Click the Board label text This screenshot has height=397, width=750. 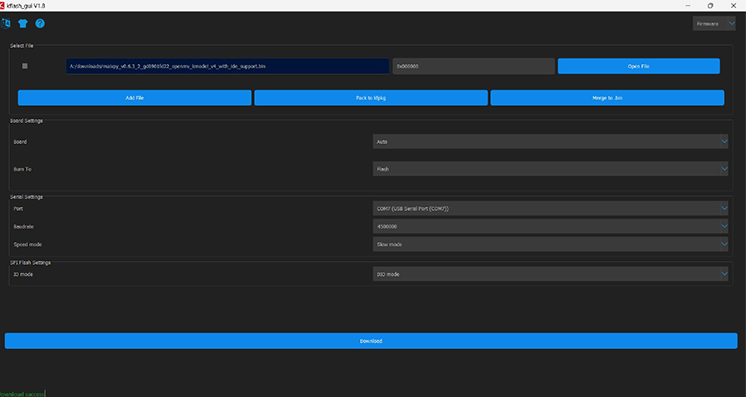coord(20,142)
